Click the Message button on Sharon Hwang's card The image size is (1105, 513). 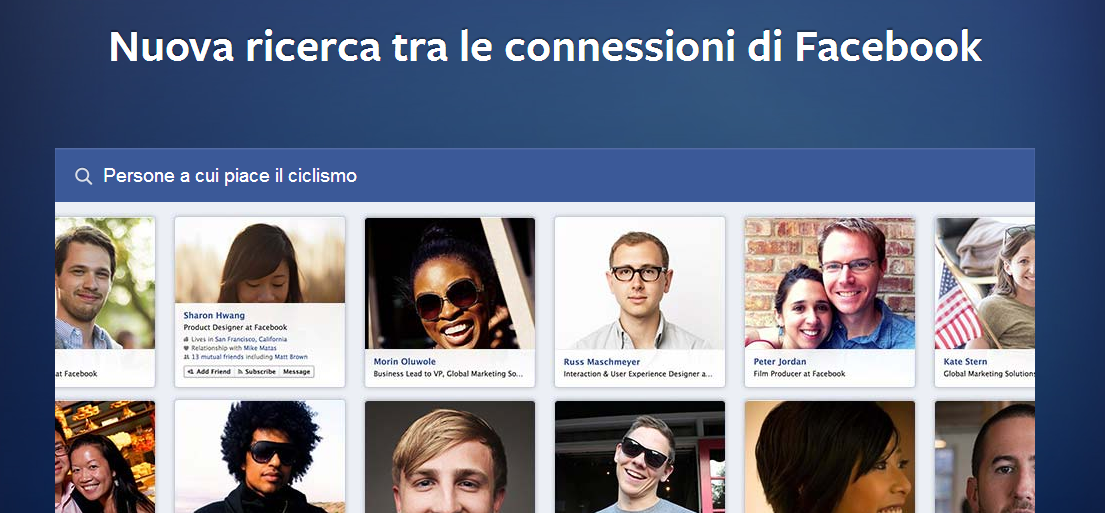tap(297, 371)
